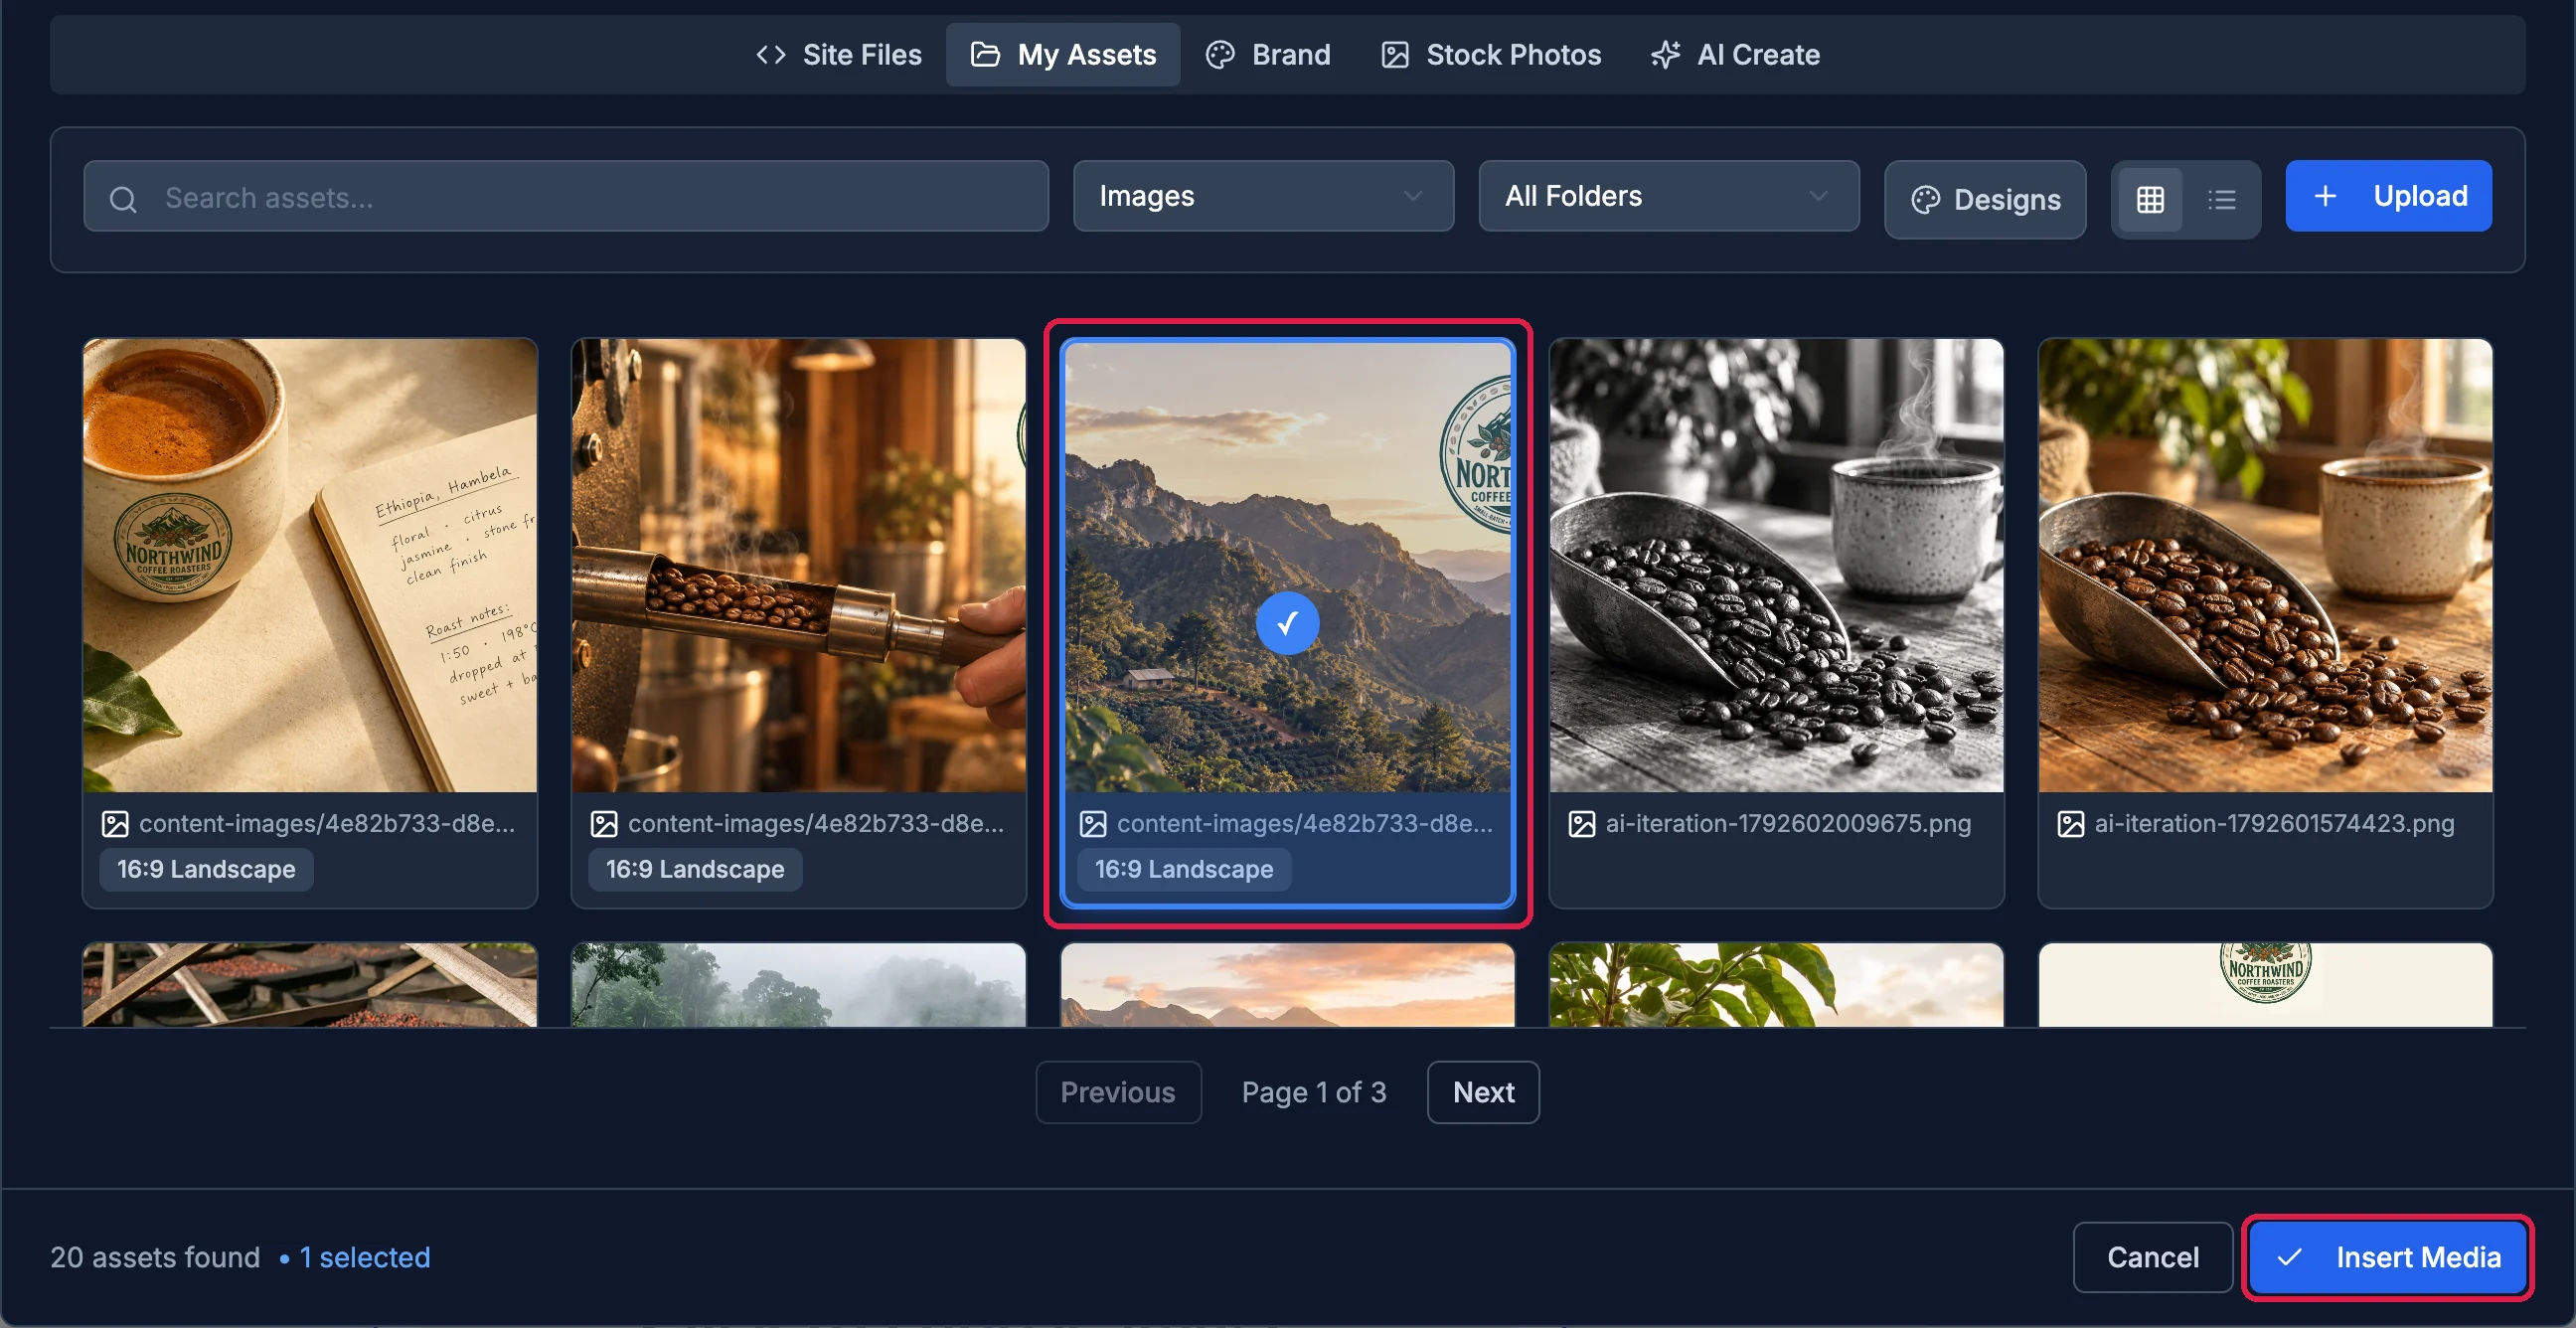Select the coffee cup and notebook thumbnail
Viewport: 2576px width, 1328px height.
pyautogui.click(x=310, y=565)
